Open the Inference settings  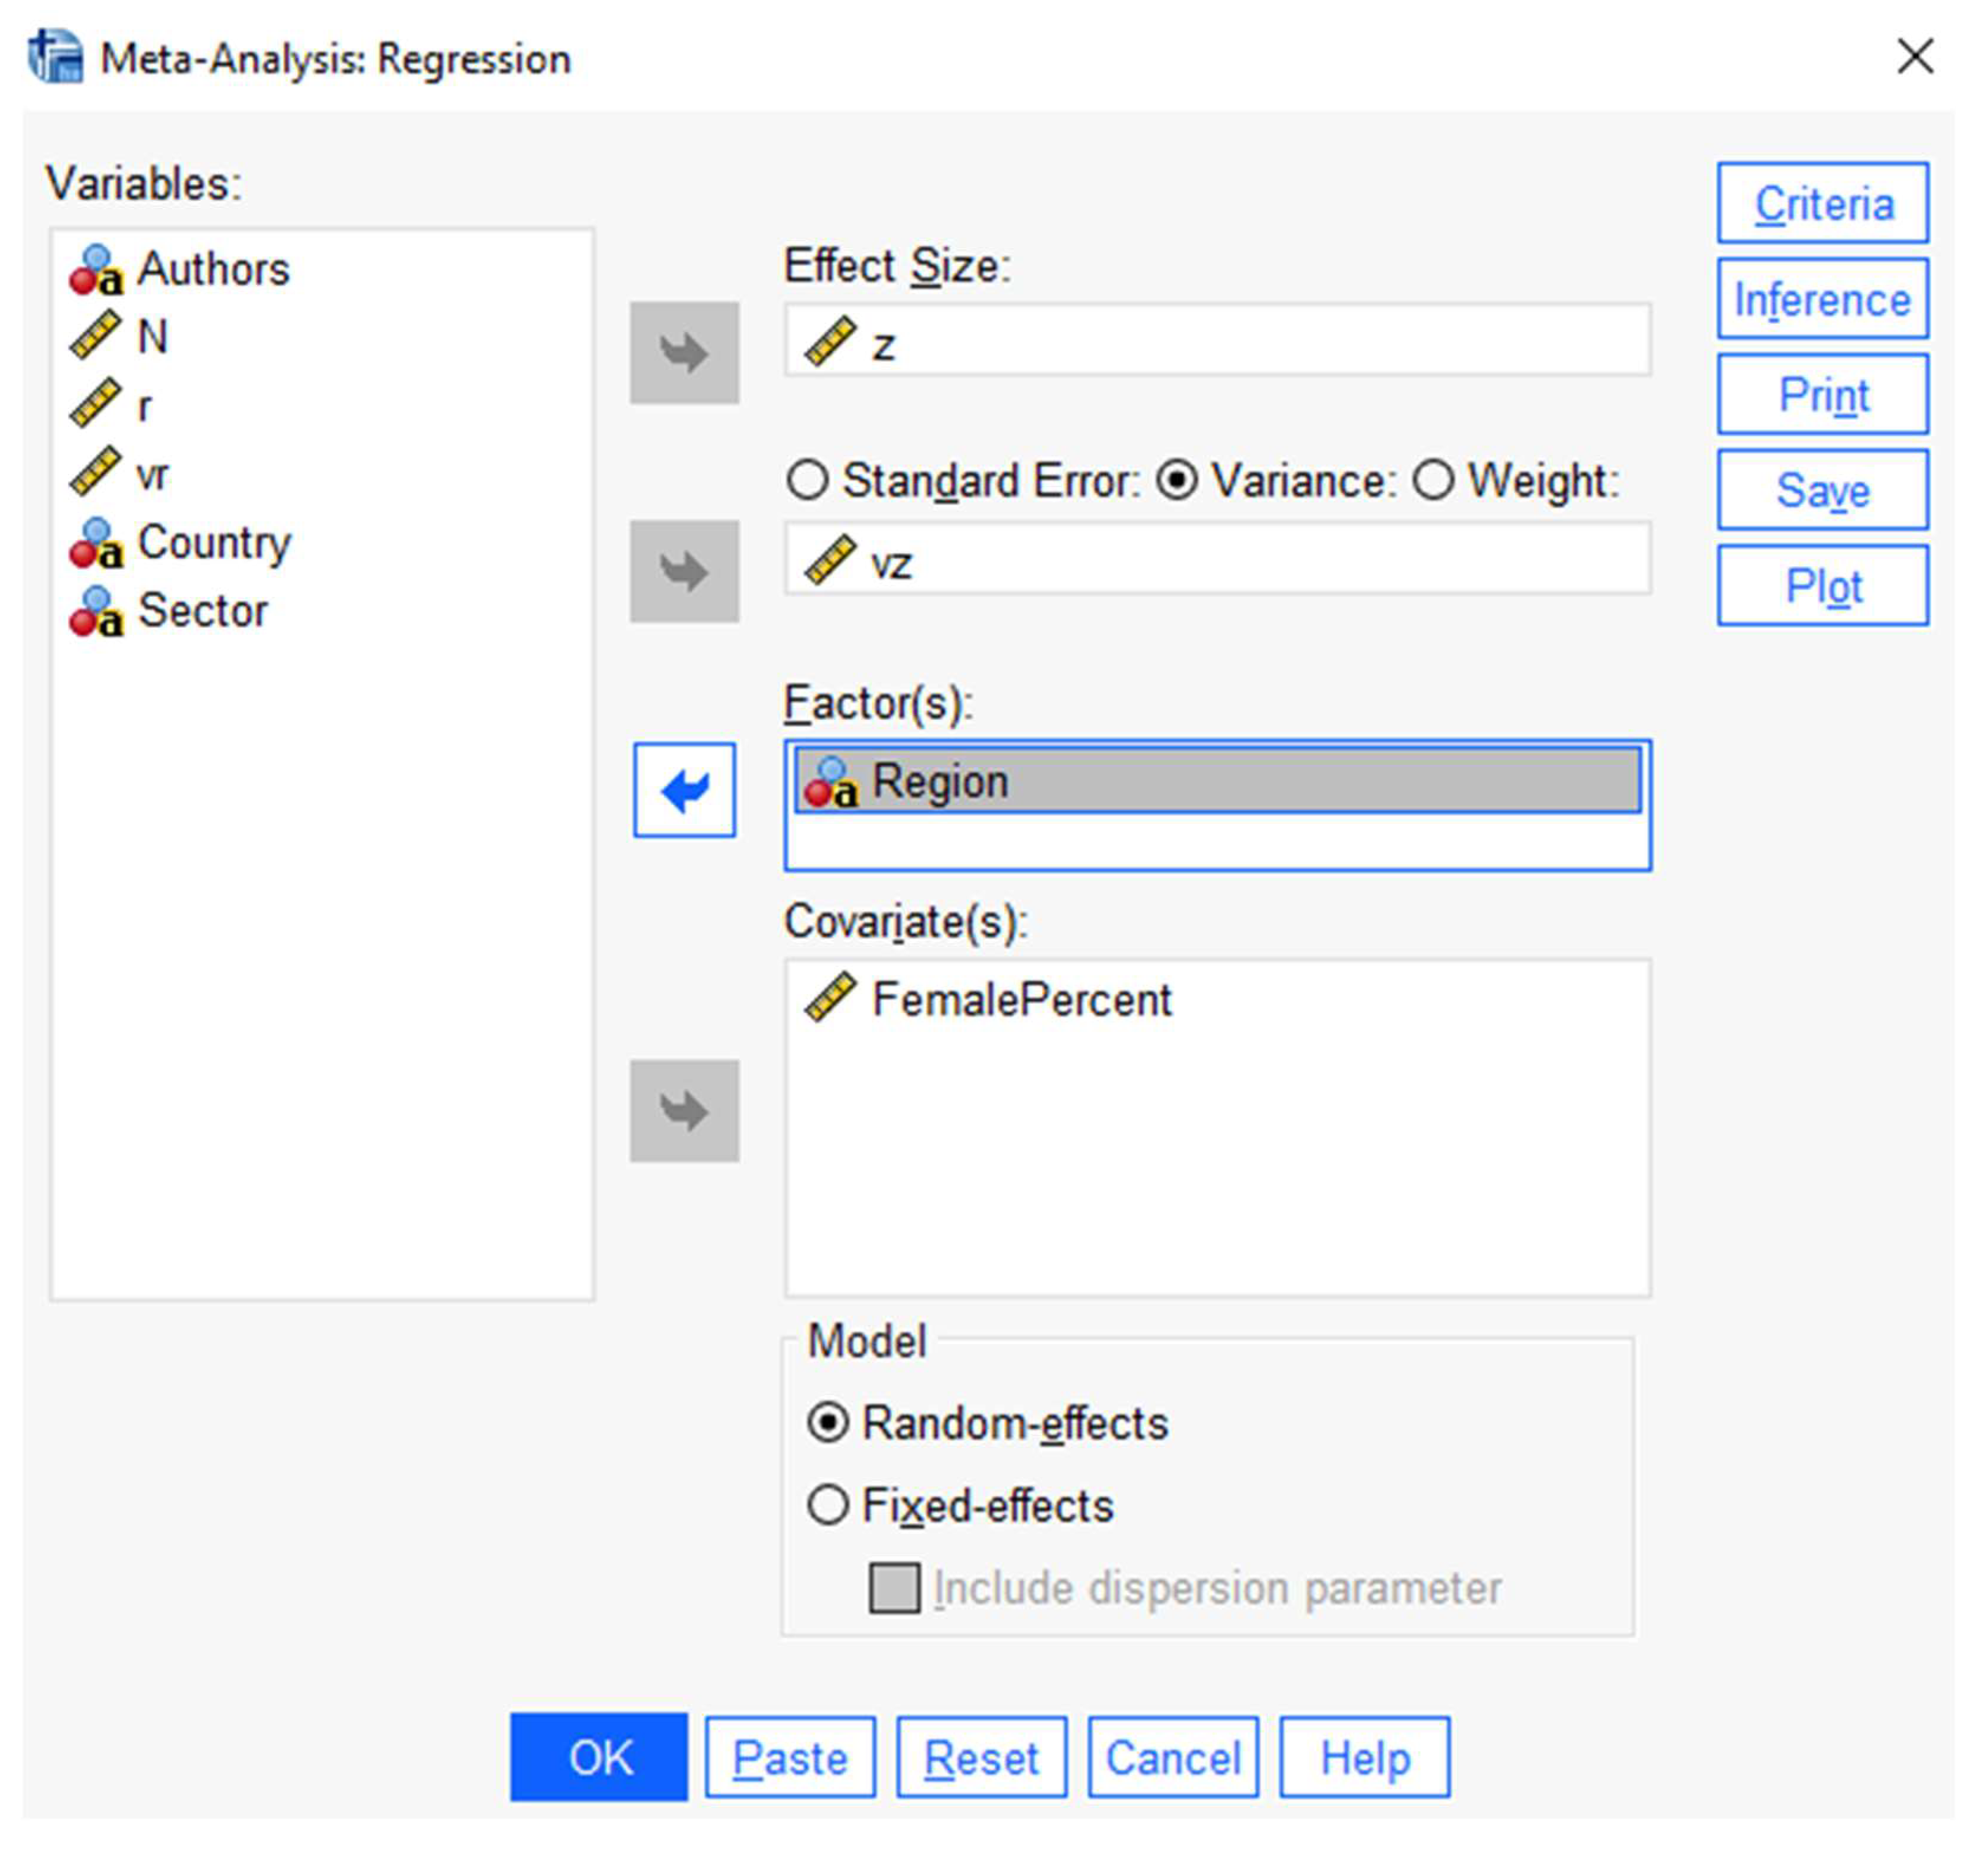click(x=1822, y=299)
